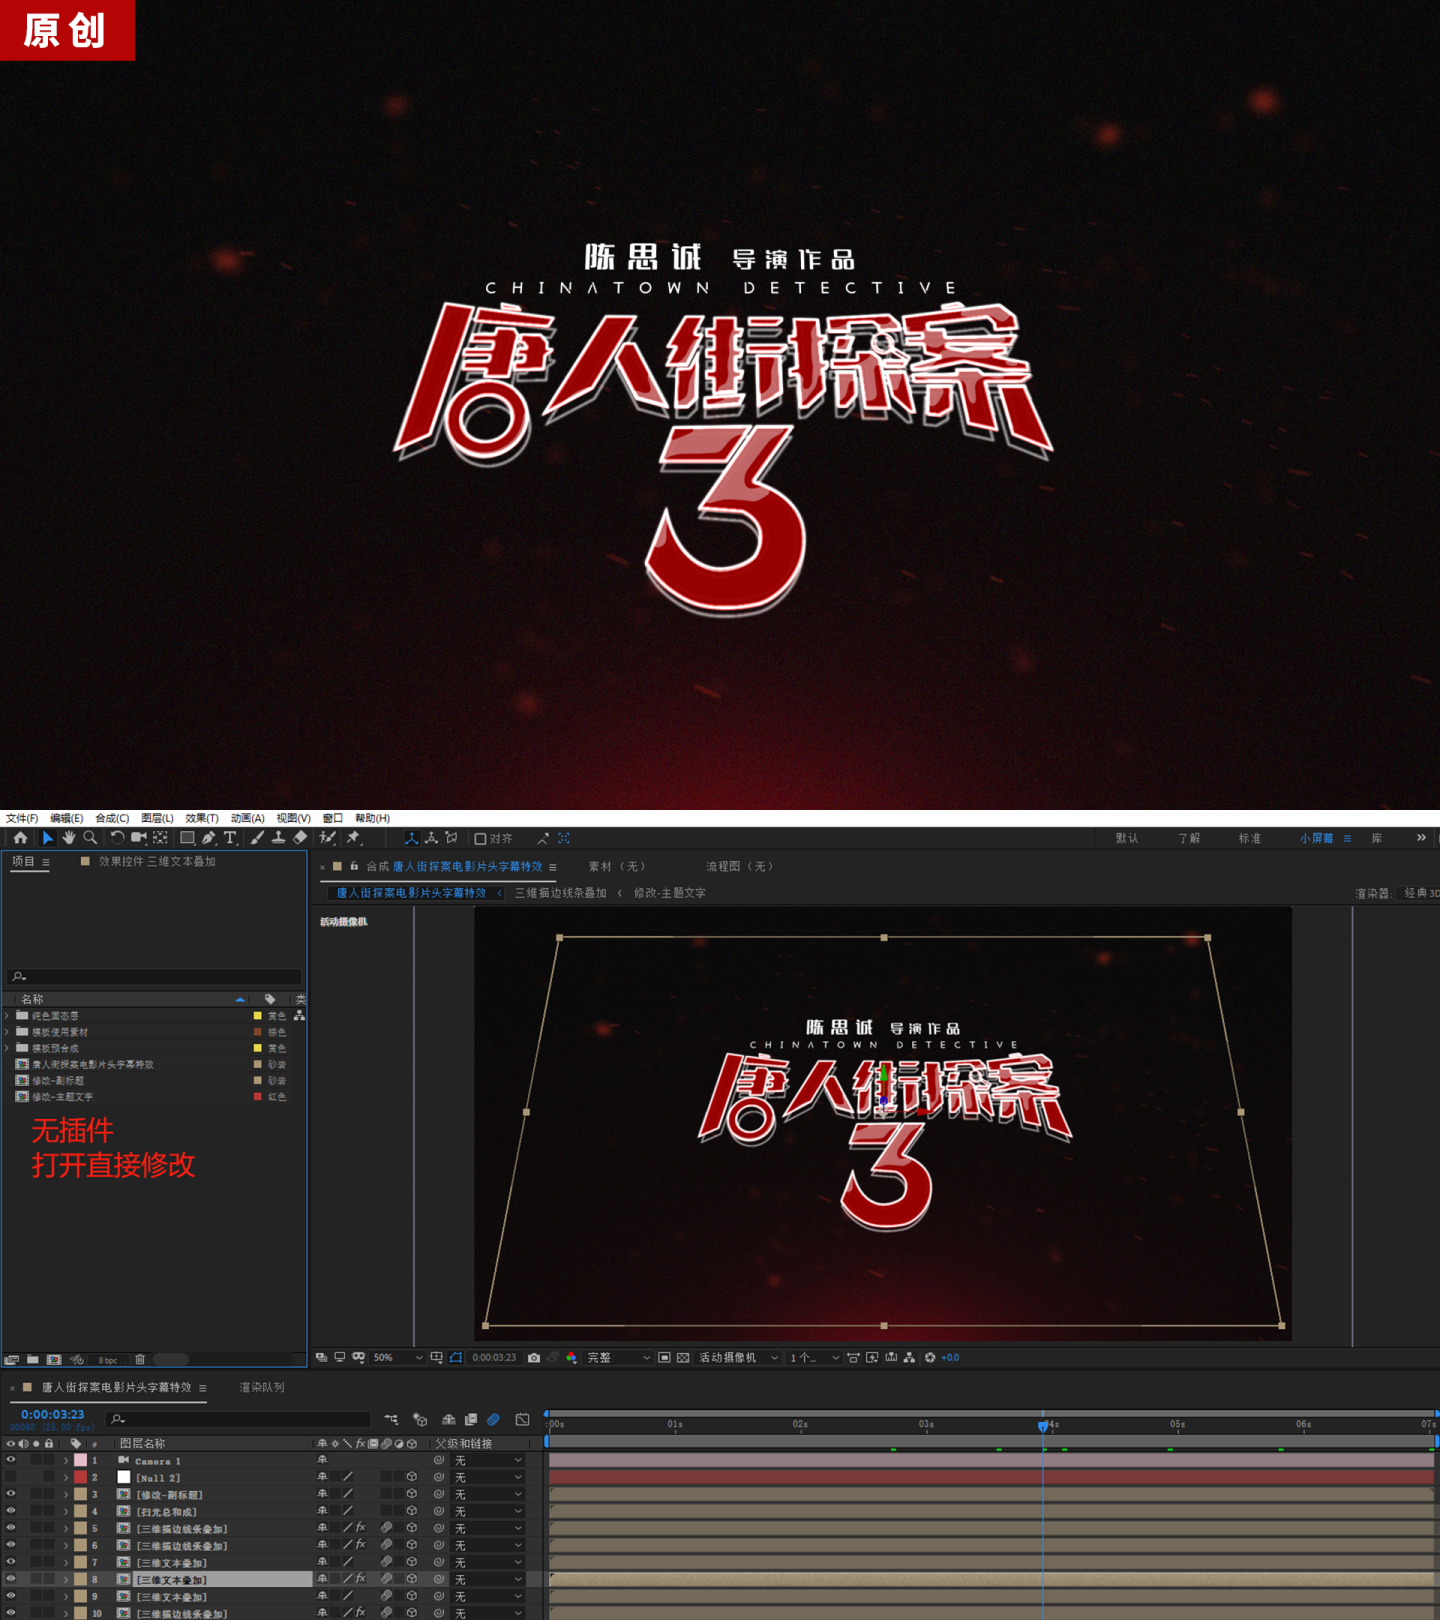Viewport: 1440px width, 1620px height.
Task: Click the 三维描边线条叠加 breadcrumb
Action: click(561, 893)
